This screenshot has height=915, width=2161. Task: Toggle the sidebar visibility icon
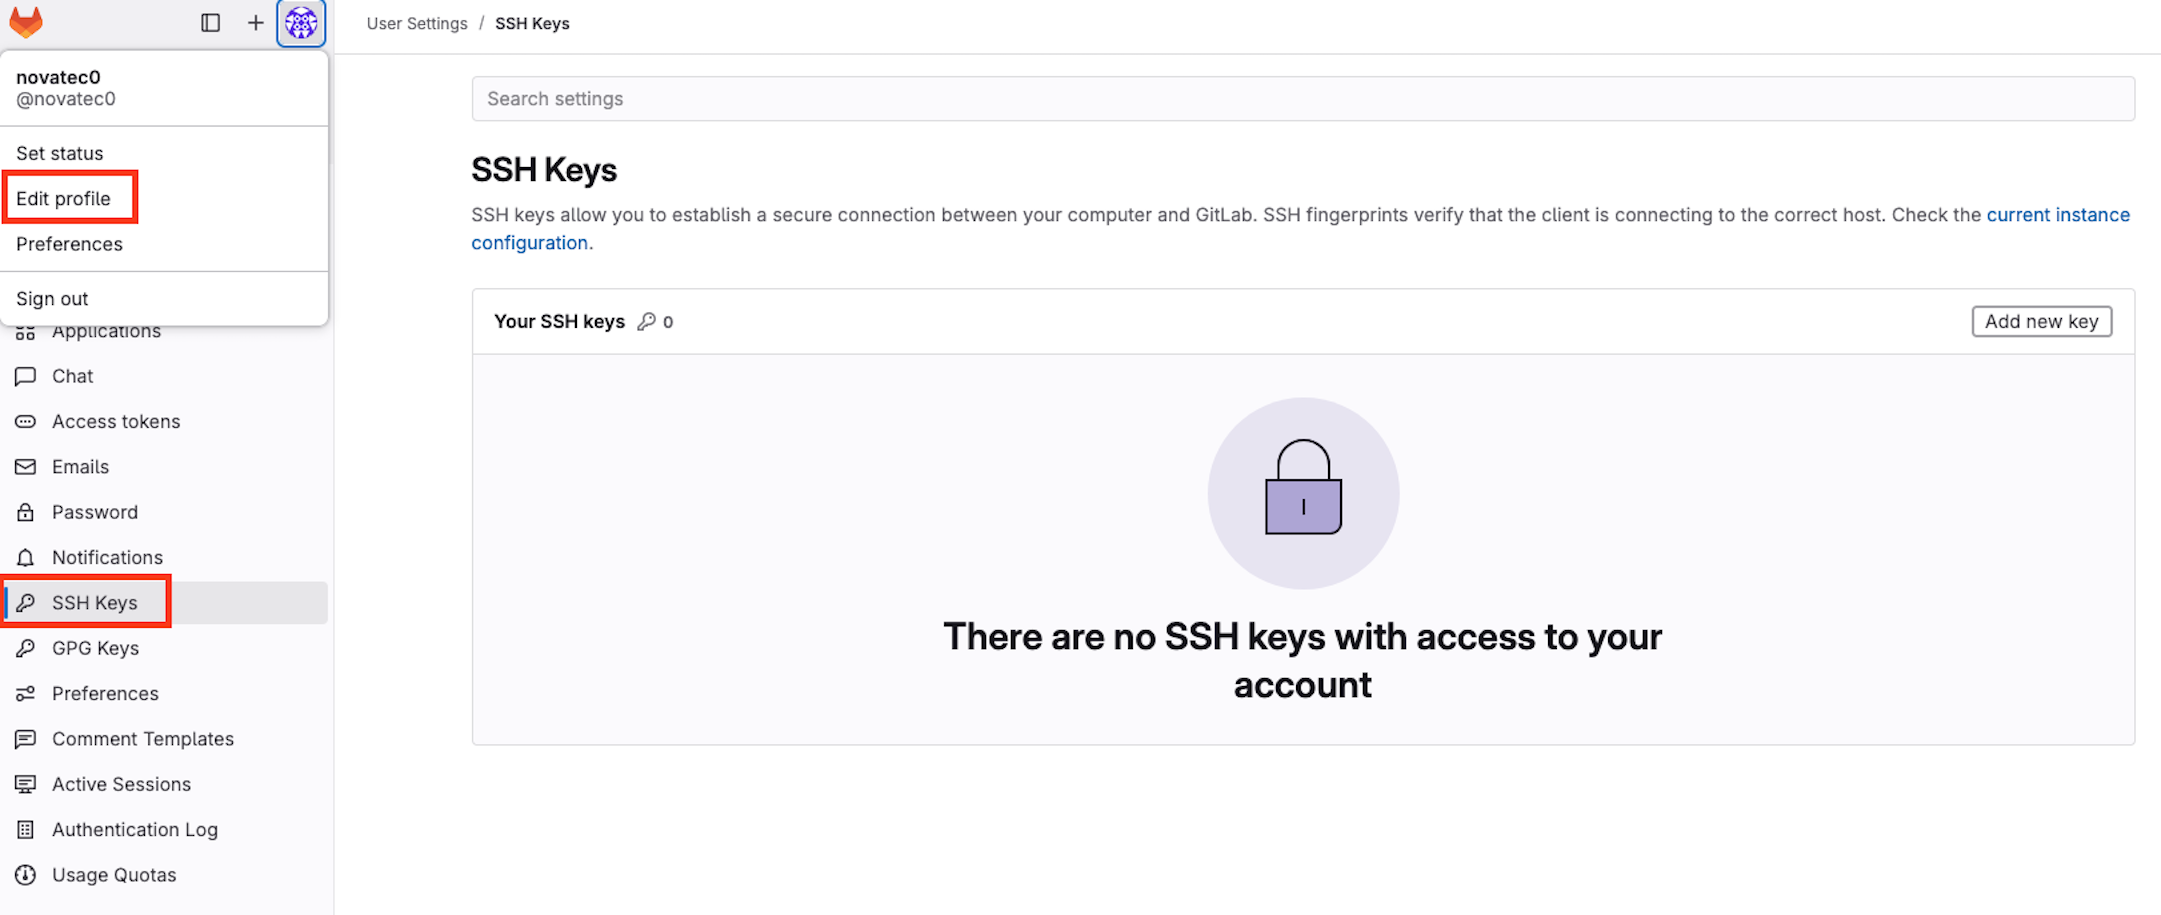pyautogui.click(x=211, y=22)
